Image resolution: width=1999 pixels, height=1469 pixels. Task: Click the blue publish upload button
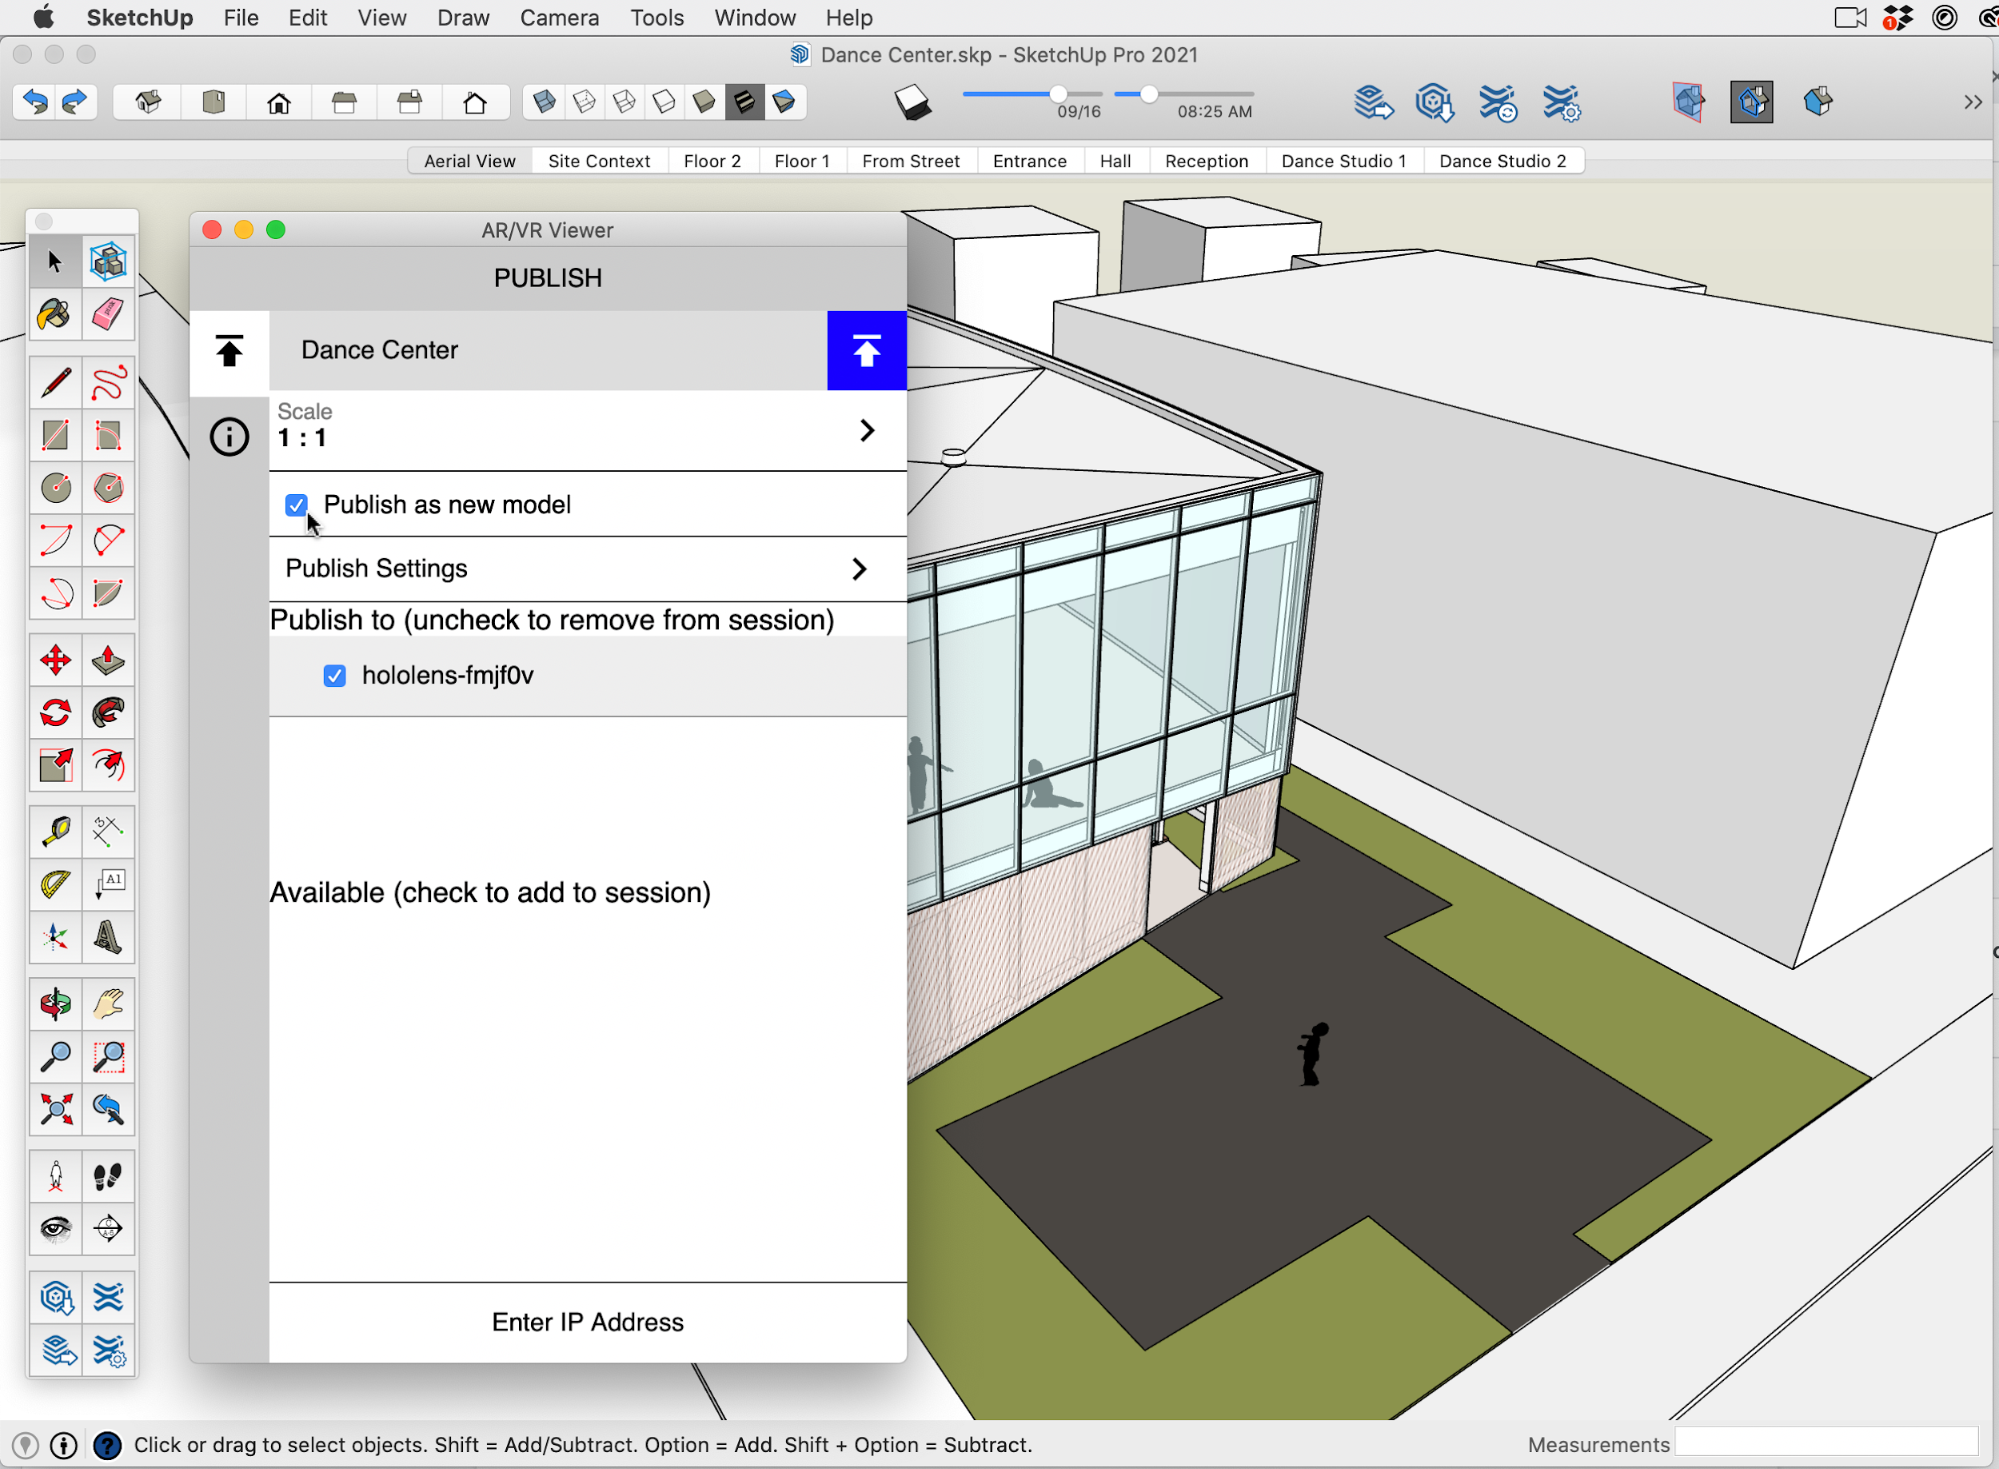click(866, 350)
